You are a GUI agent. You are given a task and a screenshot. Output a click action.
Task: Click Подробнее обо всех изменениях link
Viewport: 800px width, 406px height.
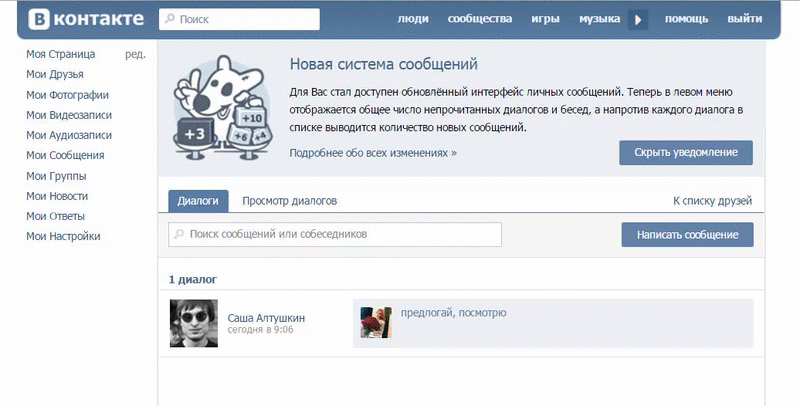point(373,153)
